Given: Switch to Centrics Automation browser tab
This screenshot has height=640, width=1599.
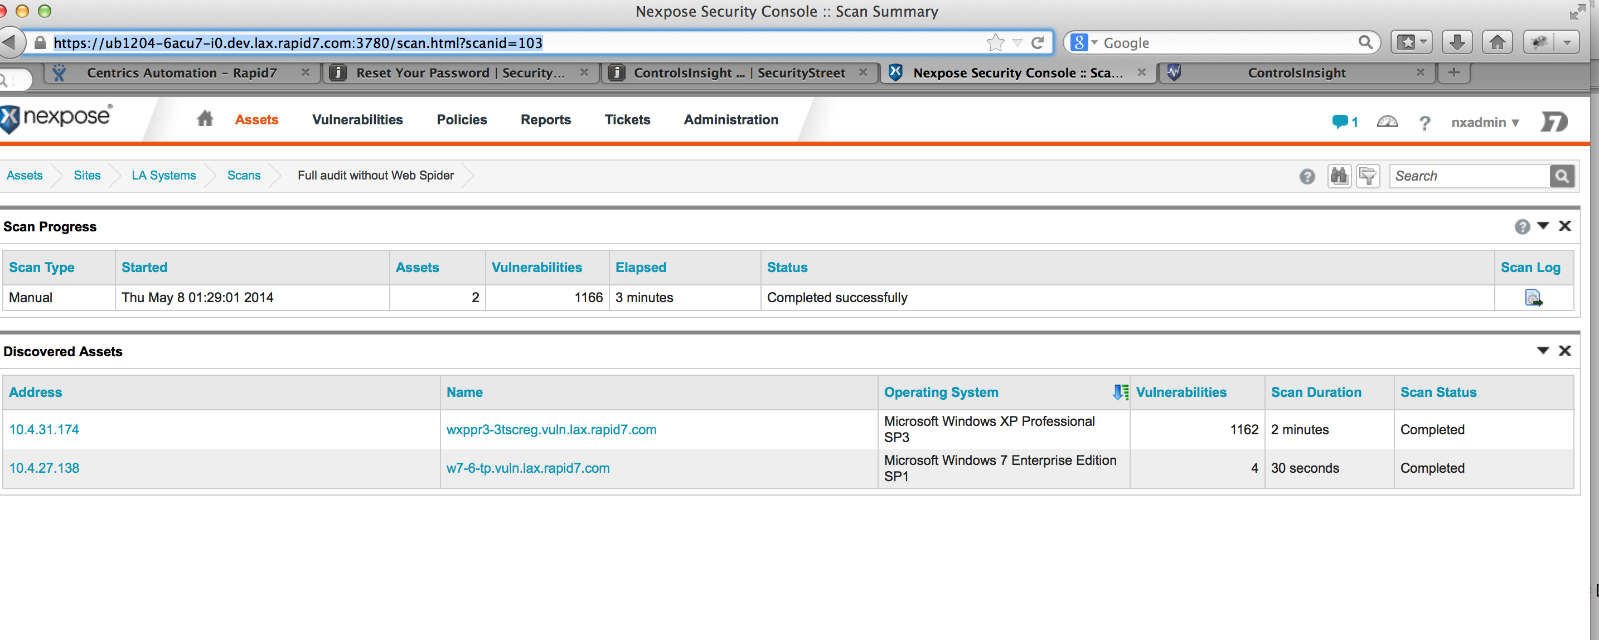Looking at the screenshot, I should click(x=181, y=73).
